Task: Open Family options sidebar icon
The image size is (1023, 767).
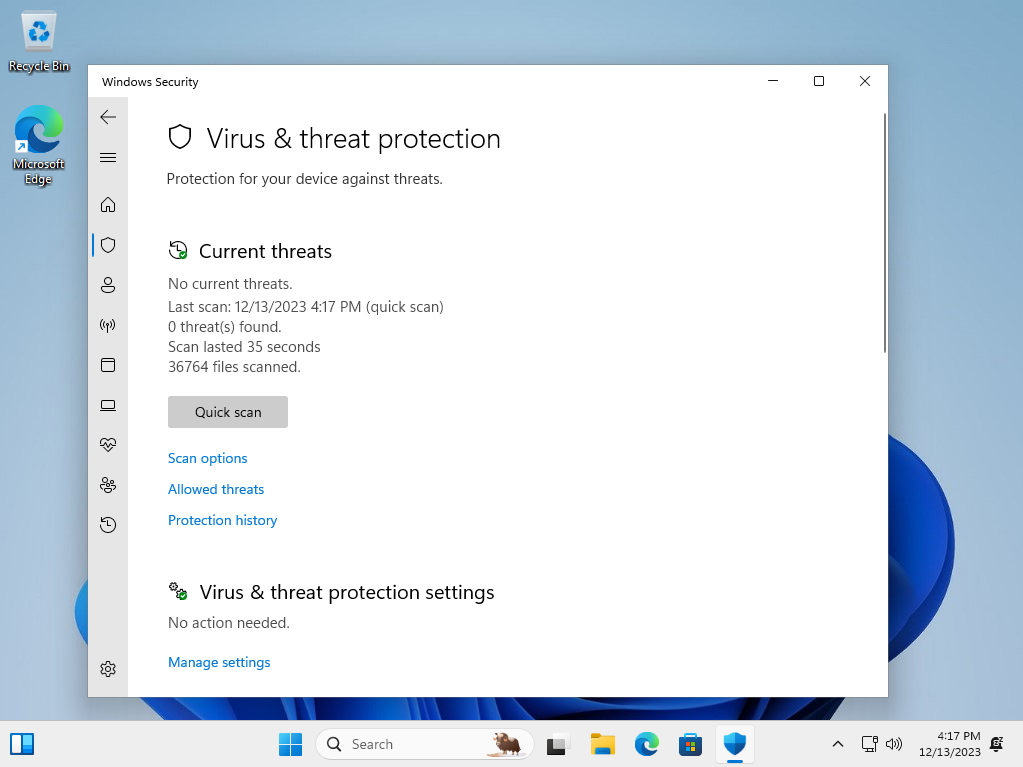Action: pos(108,485)
